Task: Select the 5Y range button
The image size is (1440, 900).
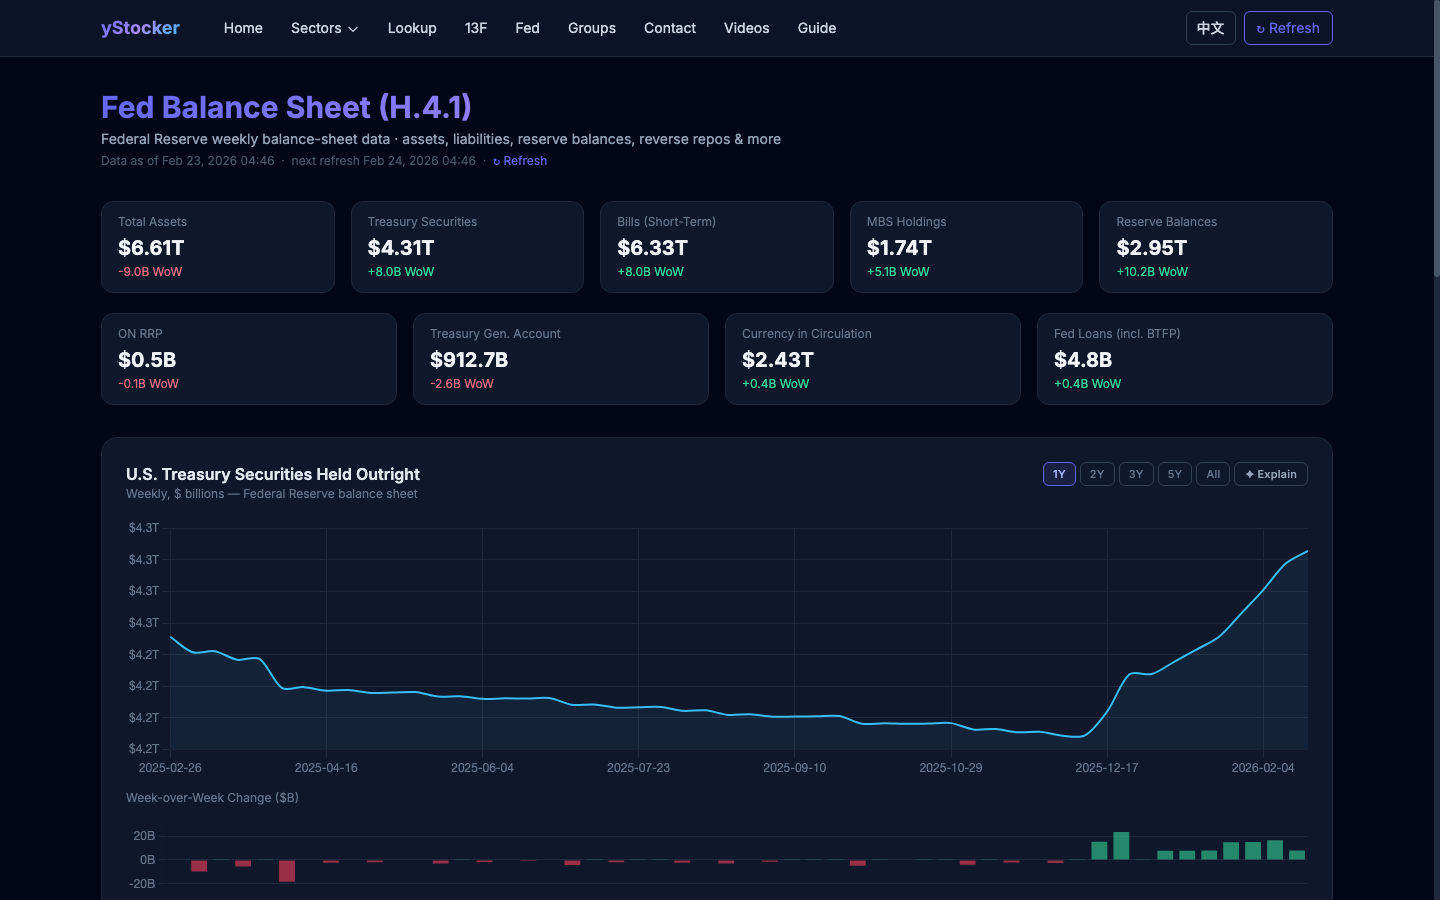Action: [1174, 474]
